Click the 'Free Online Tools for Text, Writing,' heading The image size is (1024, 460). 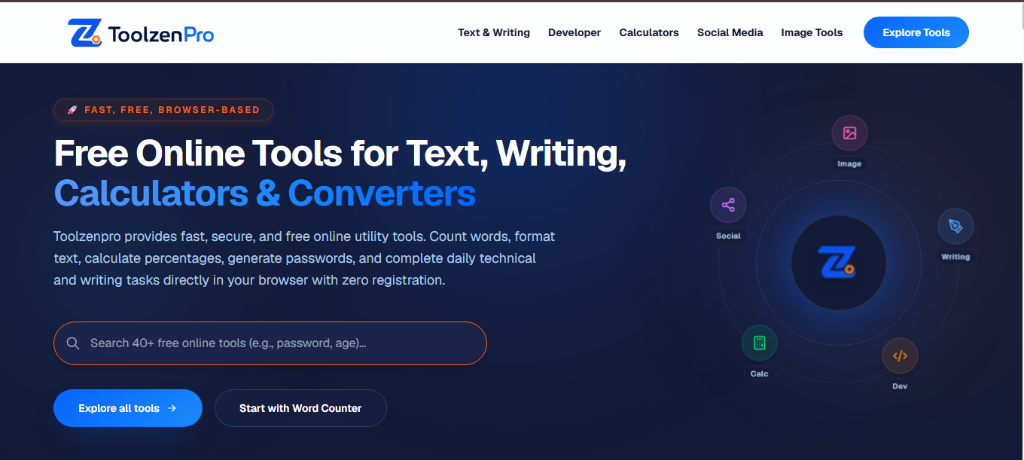point(340,154)
